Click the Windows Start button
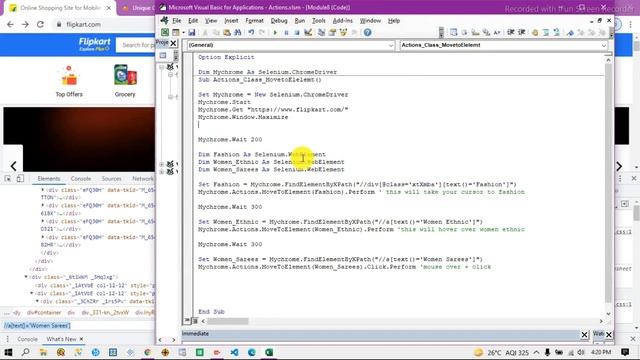Image resolution: width=640 pixels, height=360 pixels. (8, 352)
